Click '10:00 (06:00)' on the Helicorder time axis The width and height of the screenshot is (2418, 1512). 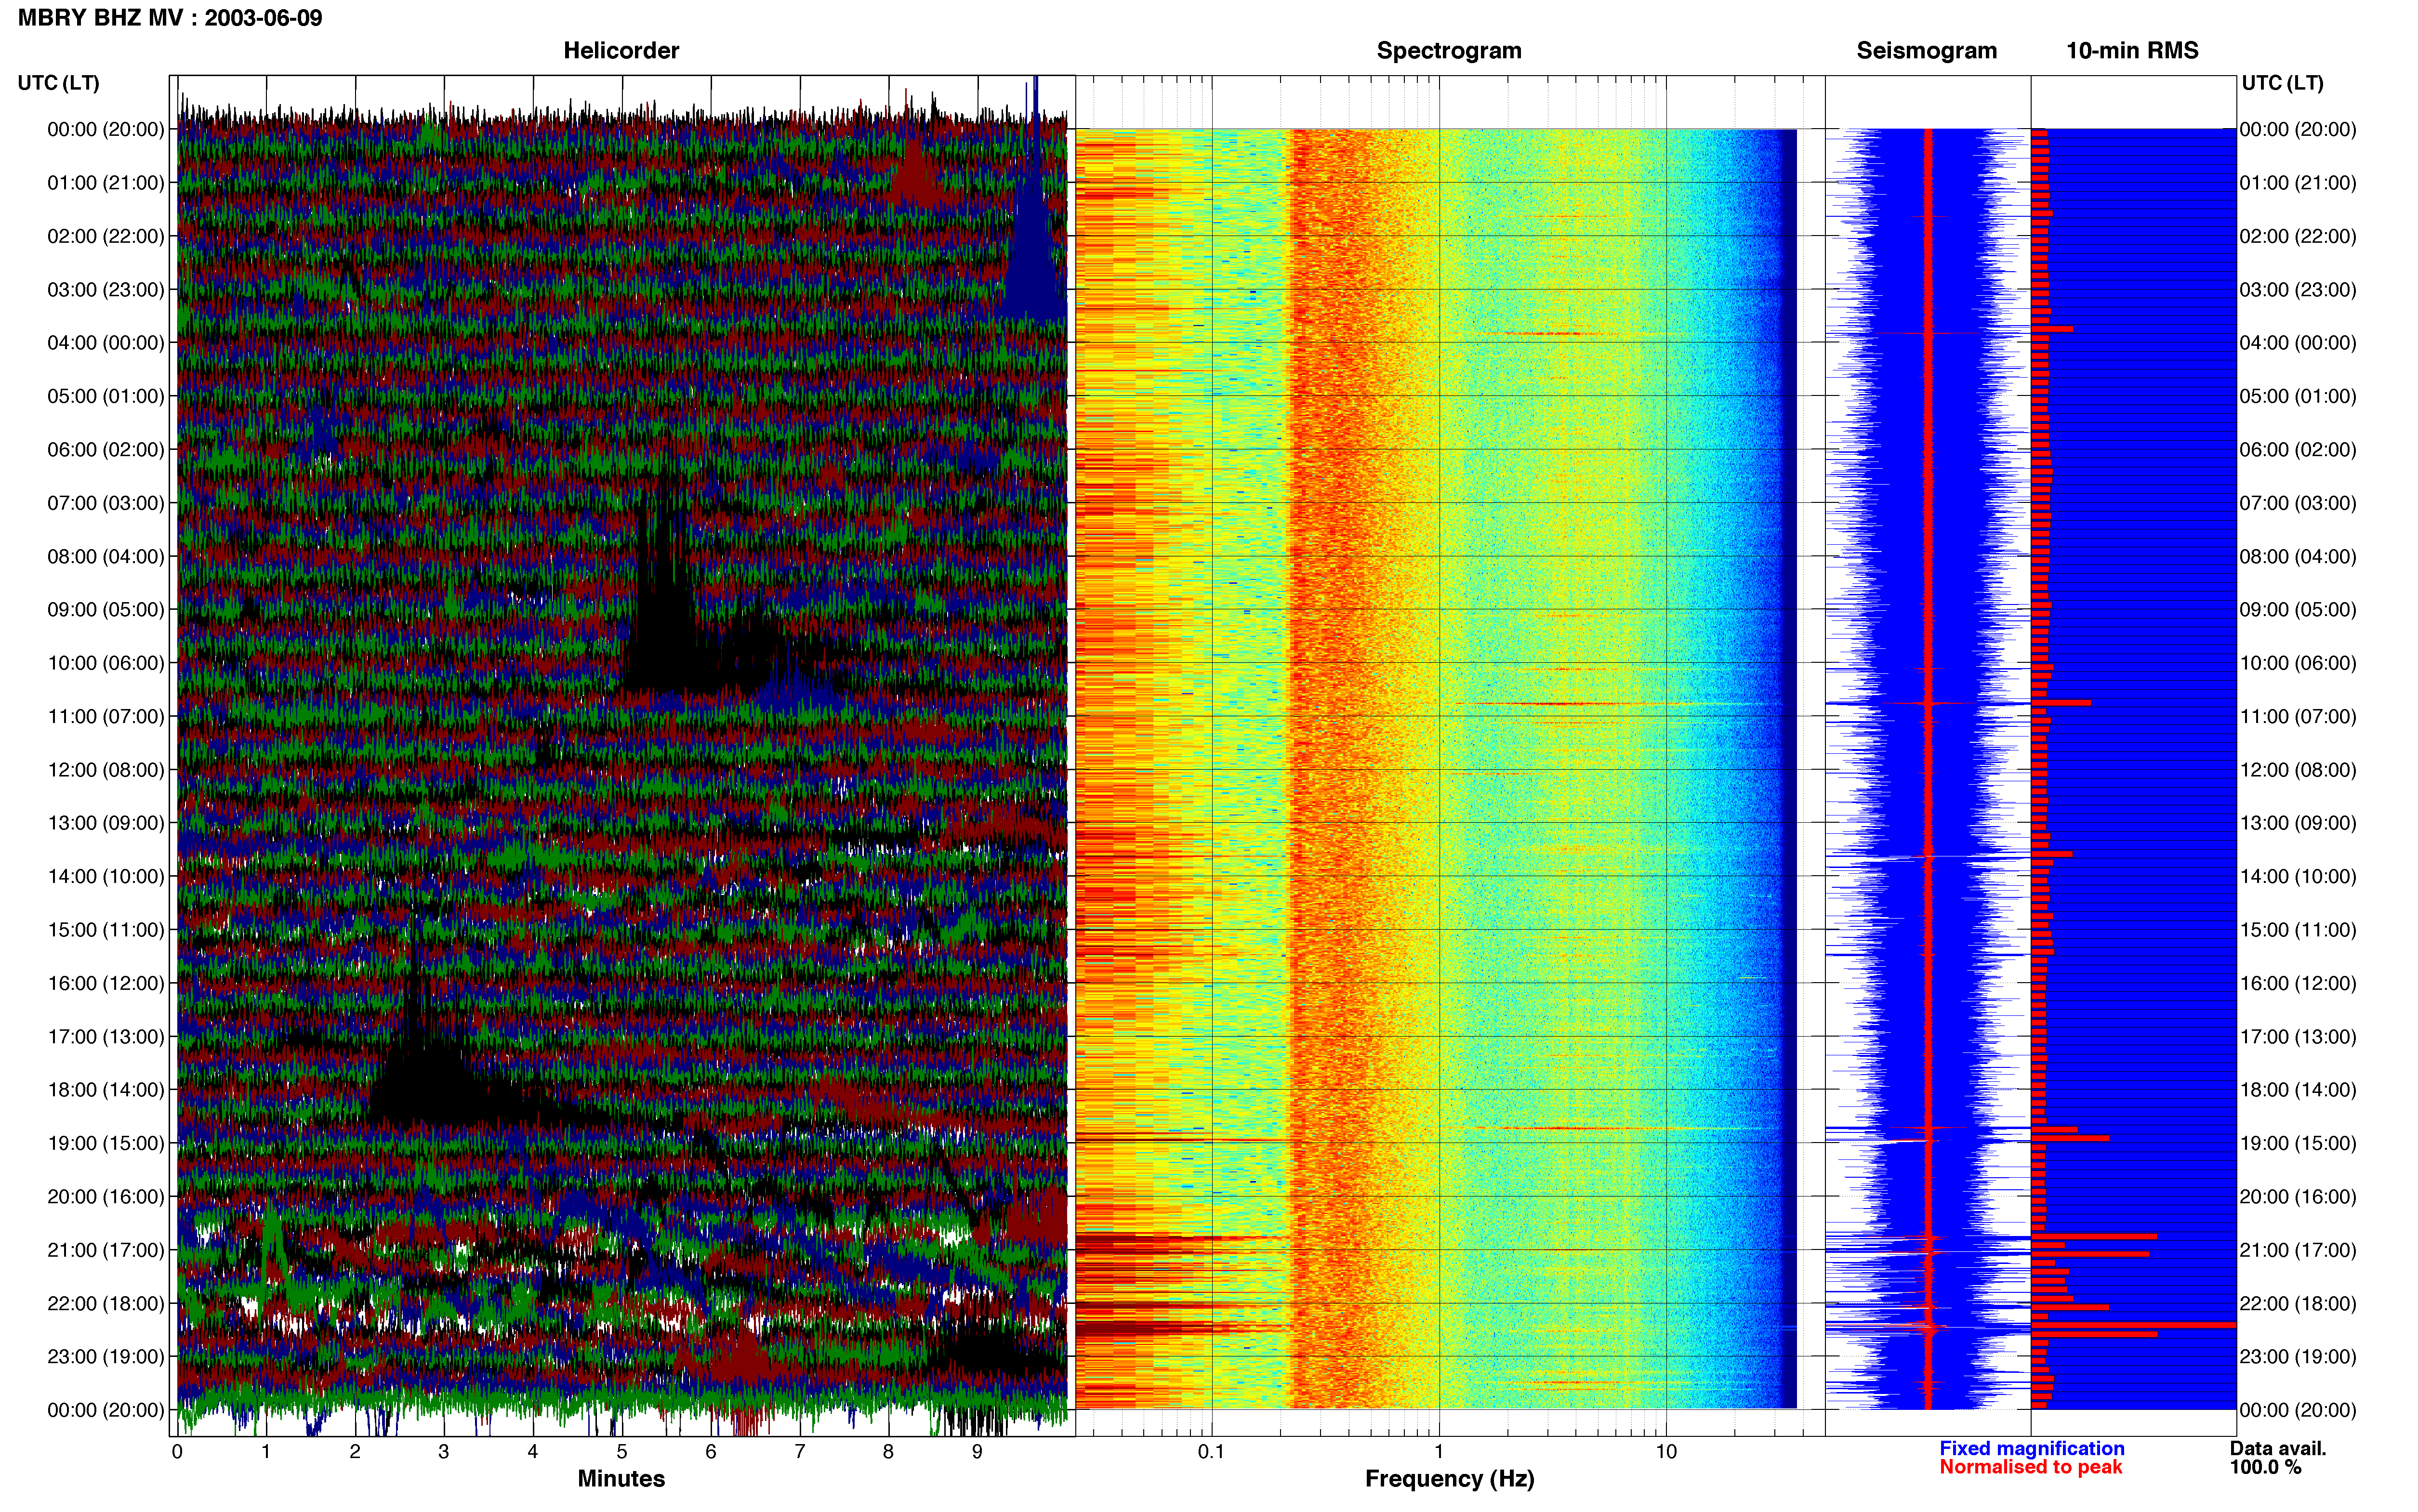(x=106, y=663)
